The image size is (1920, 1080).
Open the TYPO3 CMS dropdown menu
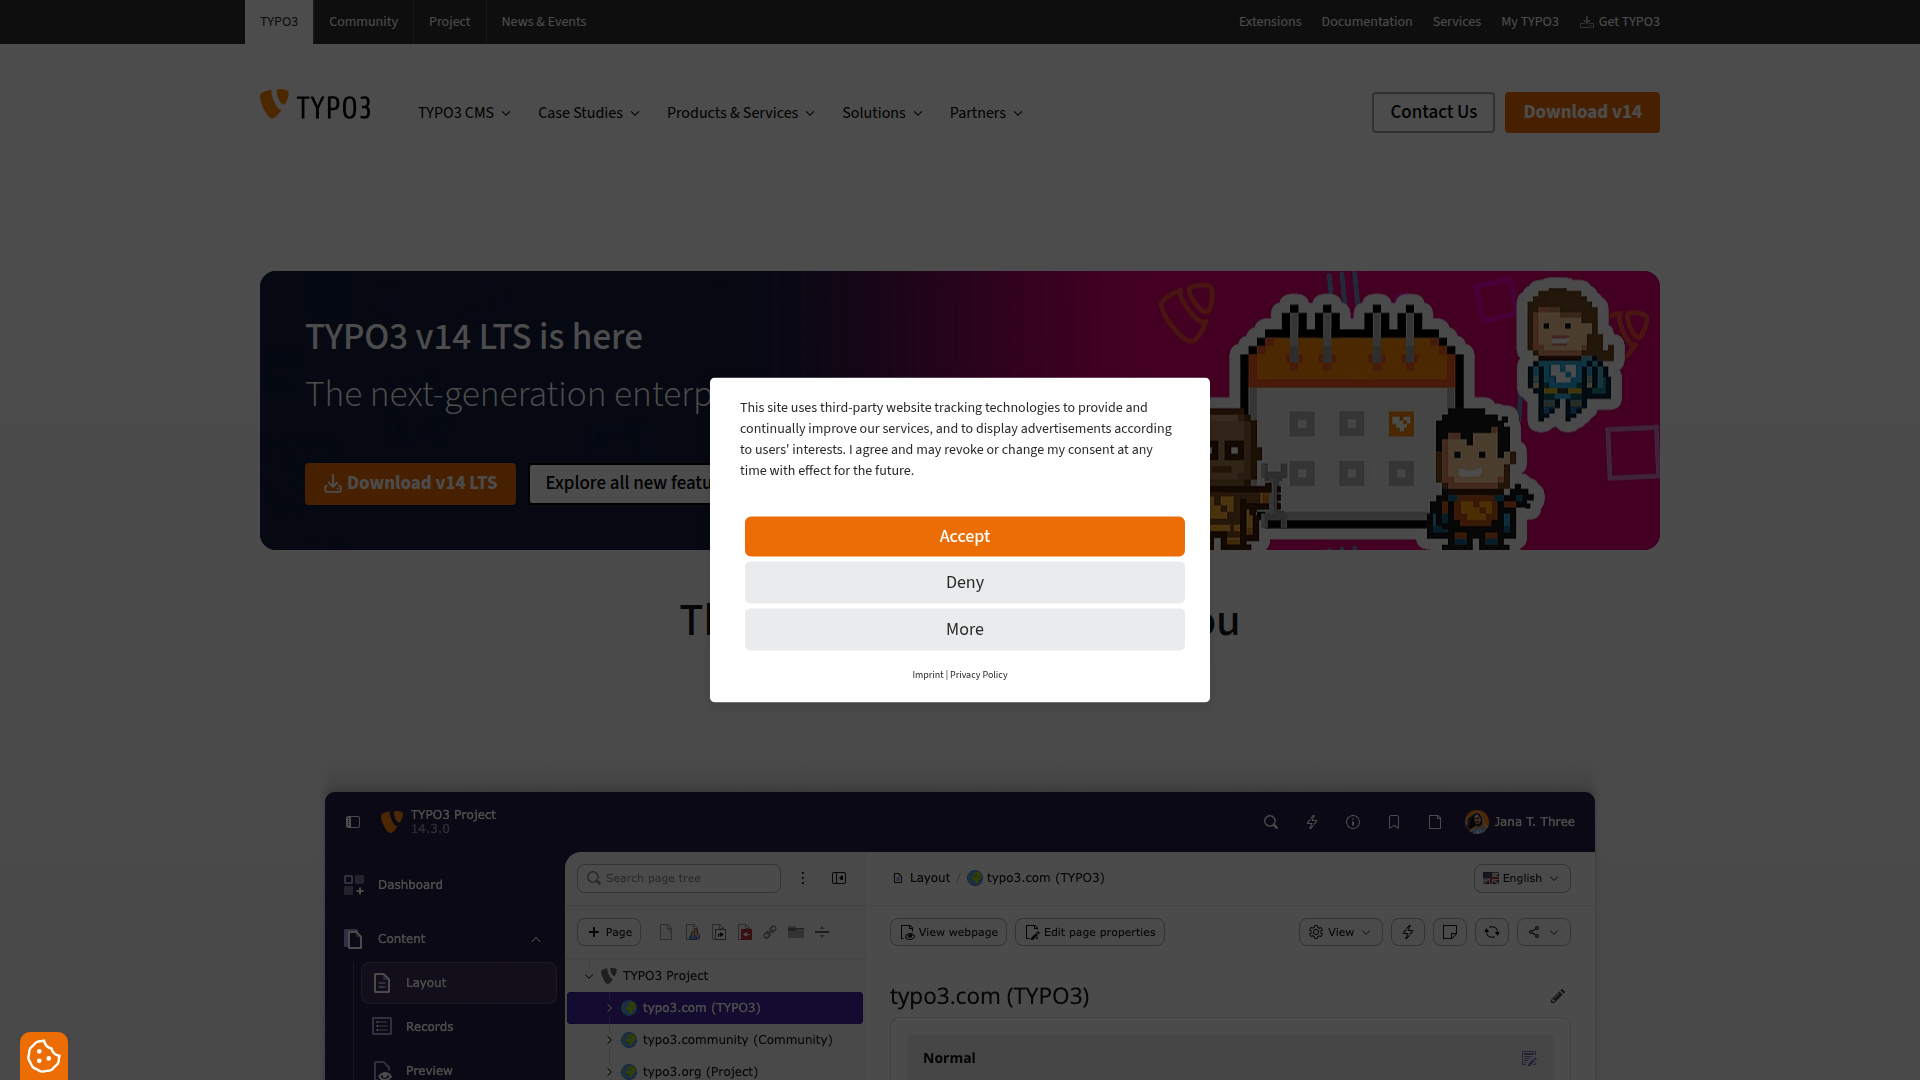[x=464, y=113]
